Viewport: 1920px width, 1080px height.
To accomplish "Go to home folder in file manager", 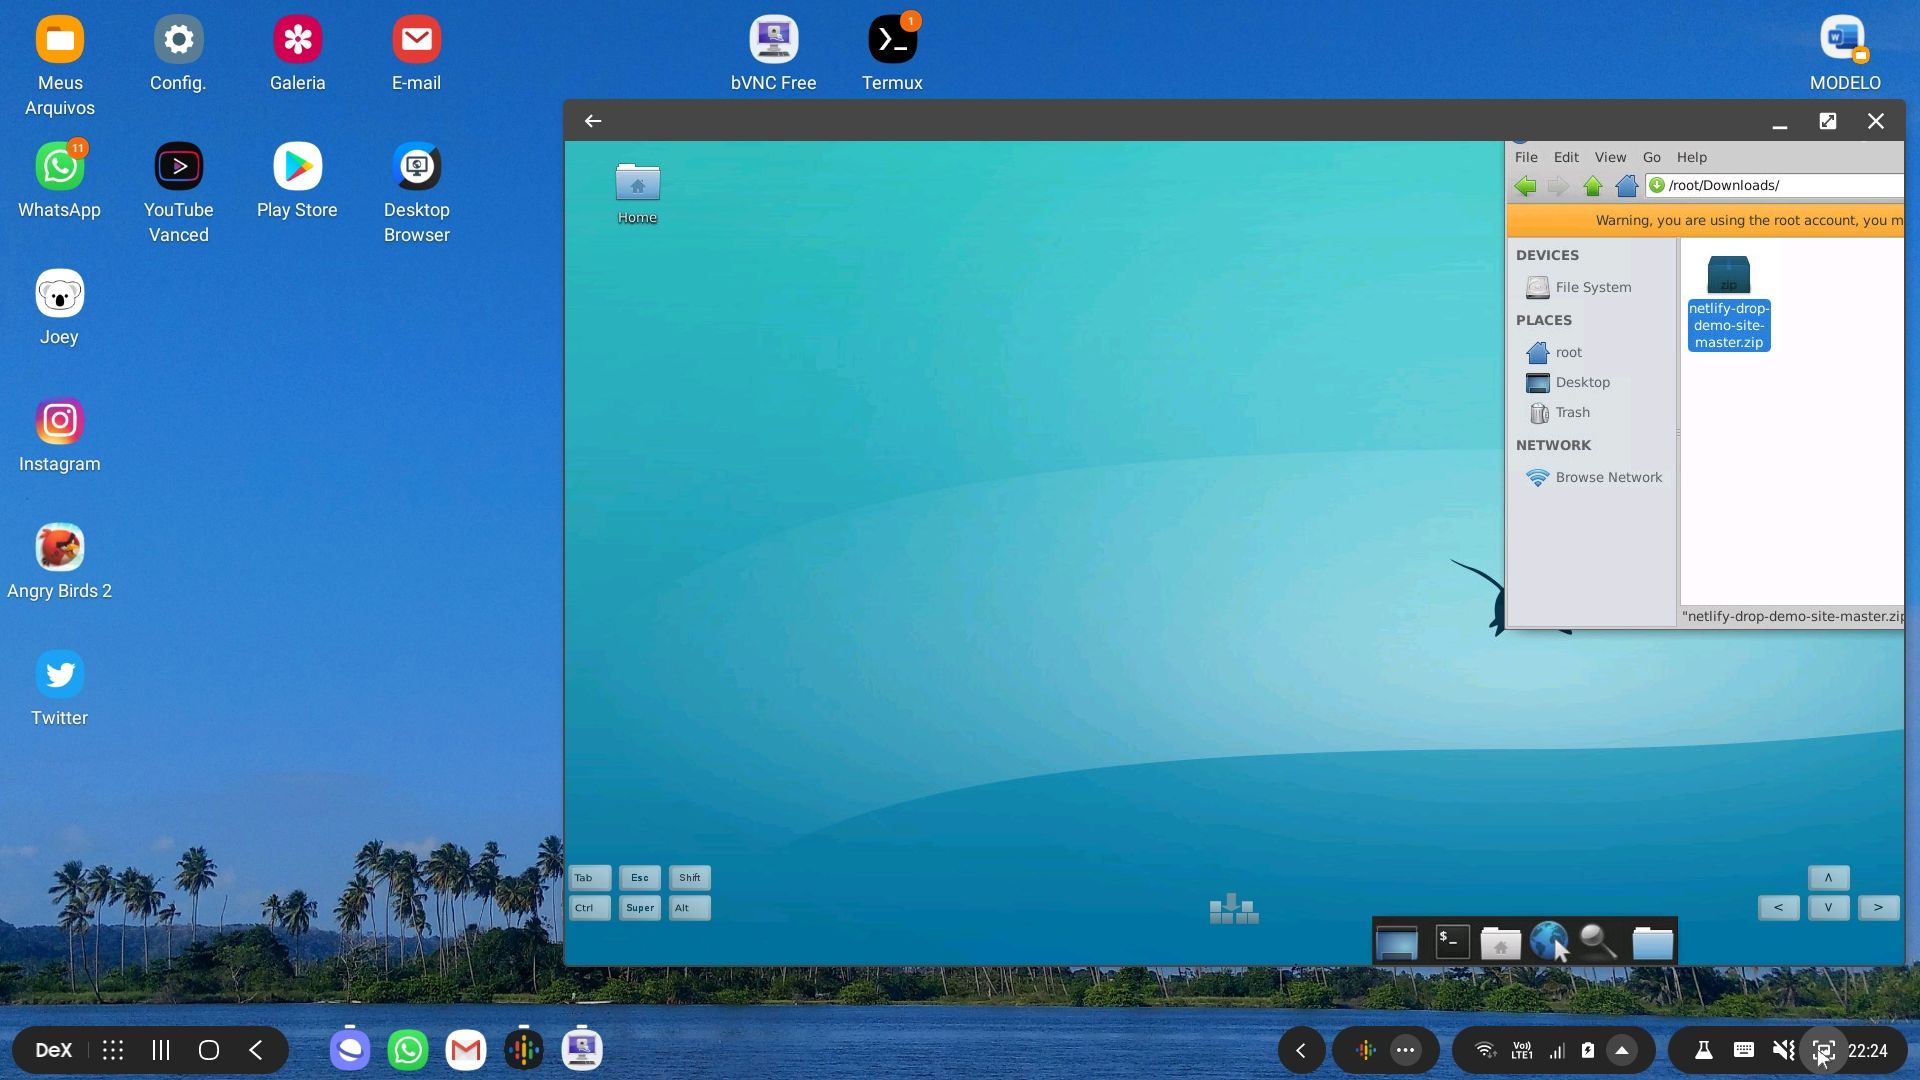I will click(1627, 186).
